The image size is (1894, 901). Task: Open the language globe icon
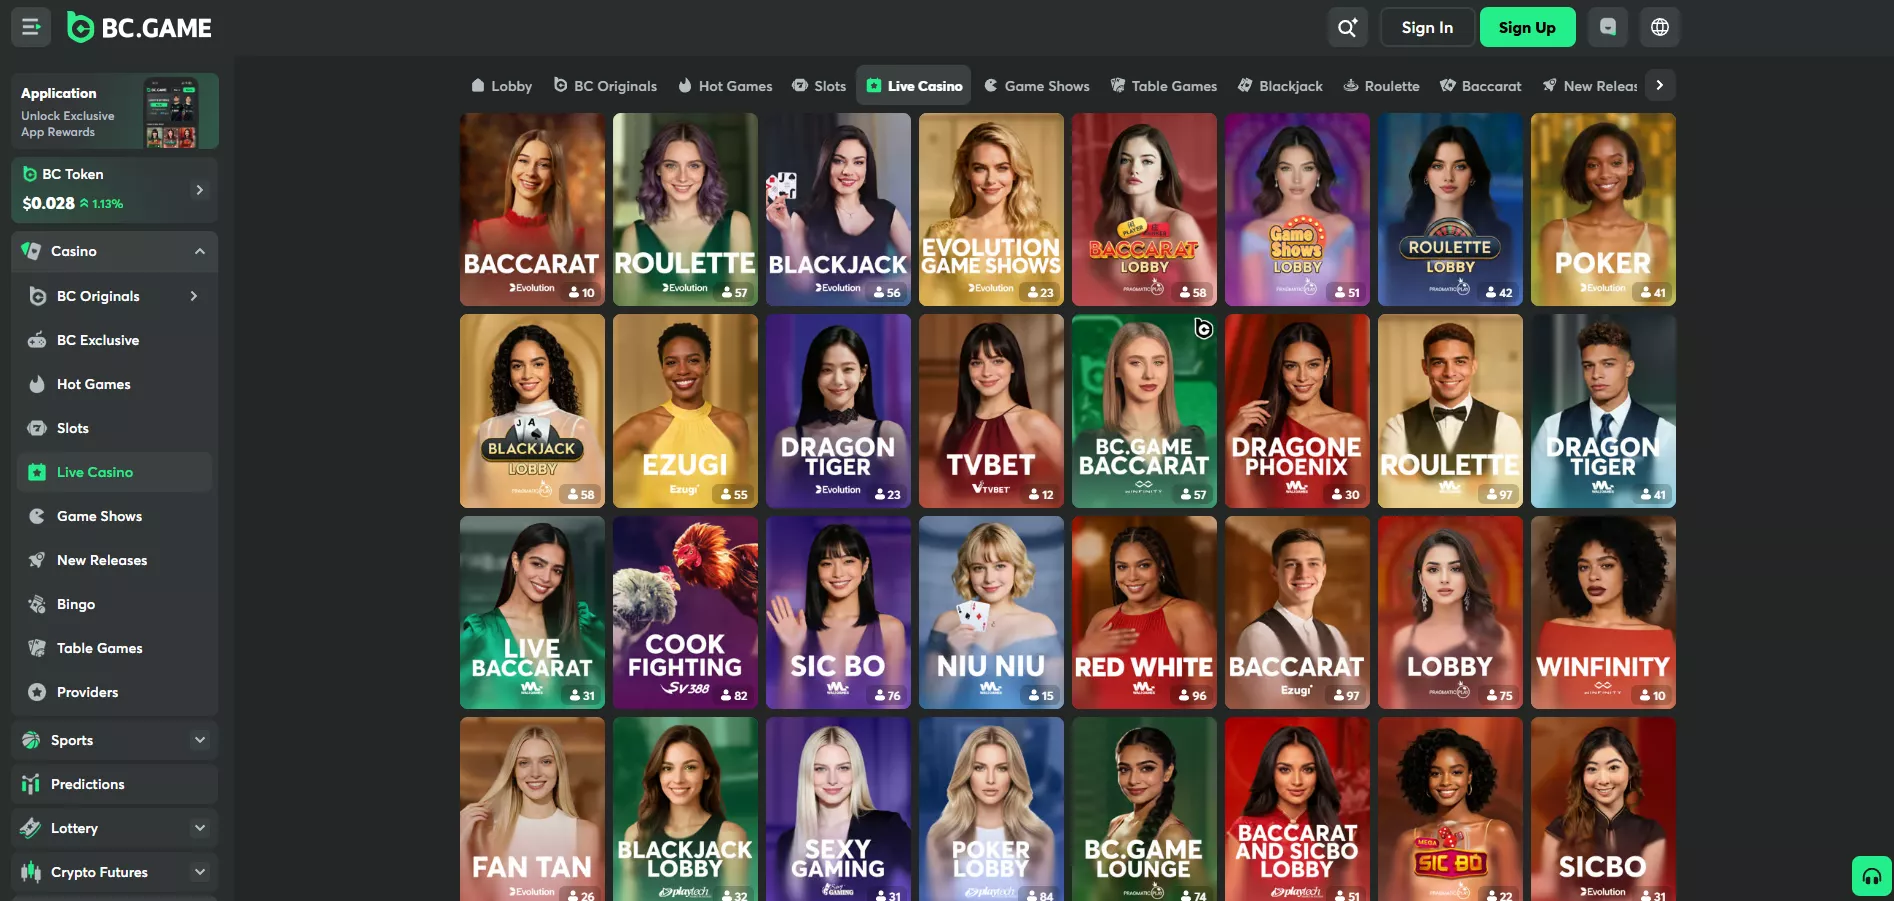pos(1660,27)
